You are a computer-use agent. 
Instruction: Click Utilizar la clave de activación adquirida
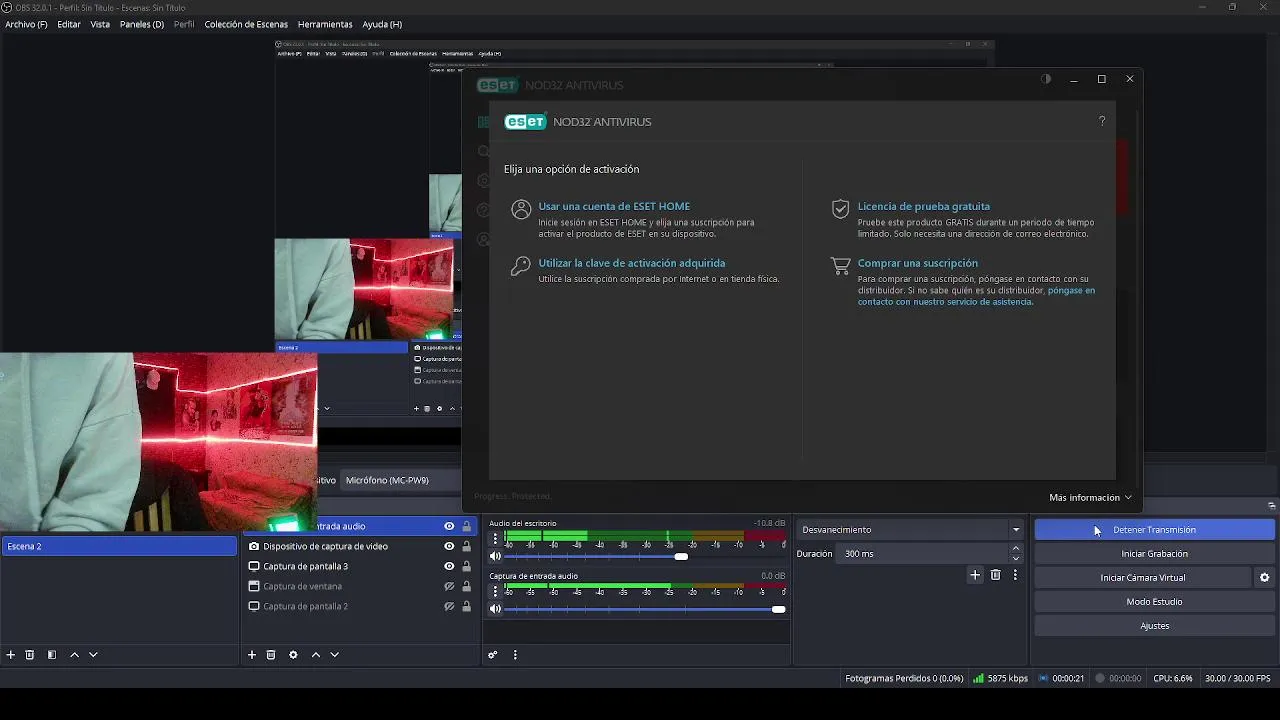(x=631, y=263)
